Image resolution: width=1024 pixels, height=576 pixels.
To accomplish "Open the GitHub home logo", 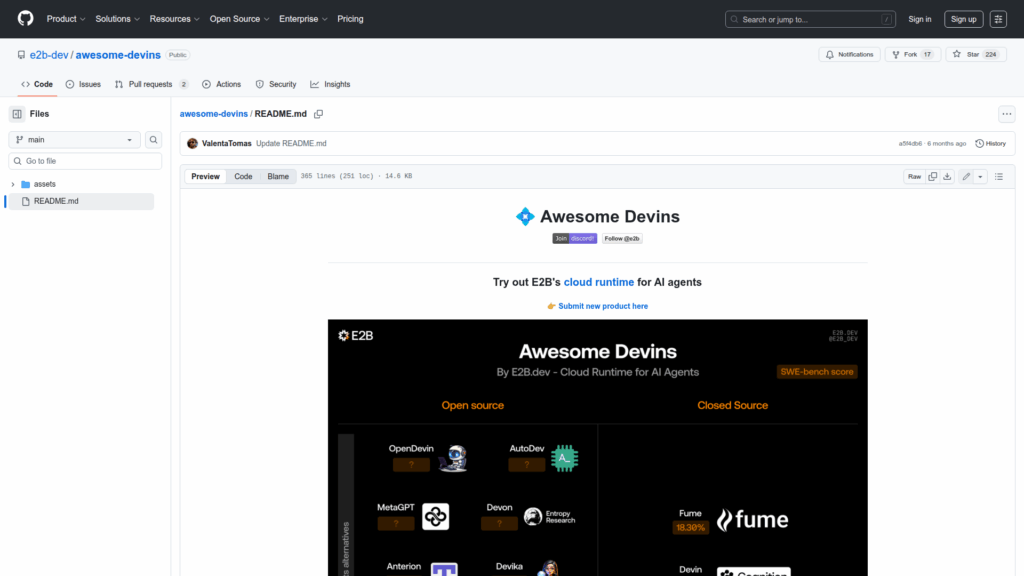I will click(25, 18).
